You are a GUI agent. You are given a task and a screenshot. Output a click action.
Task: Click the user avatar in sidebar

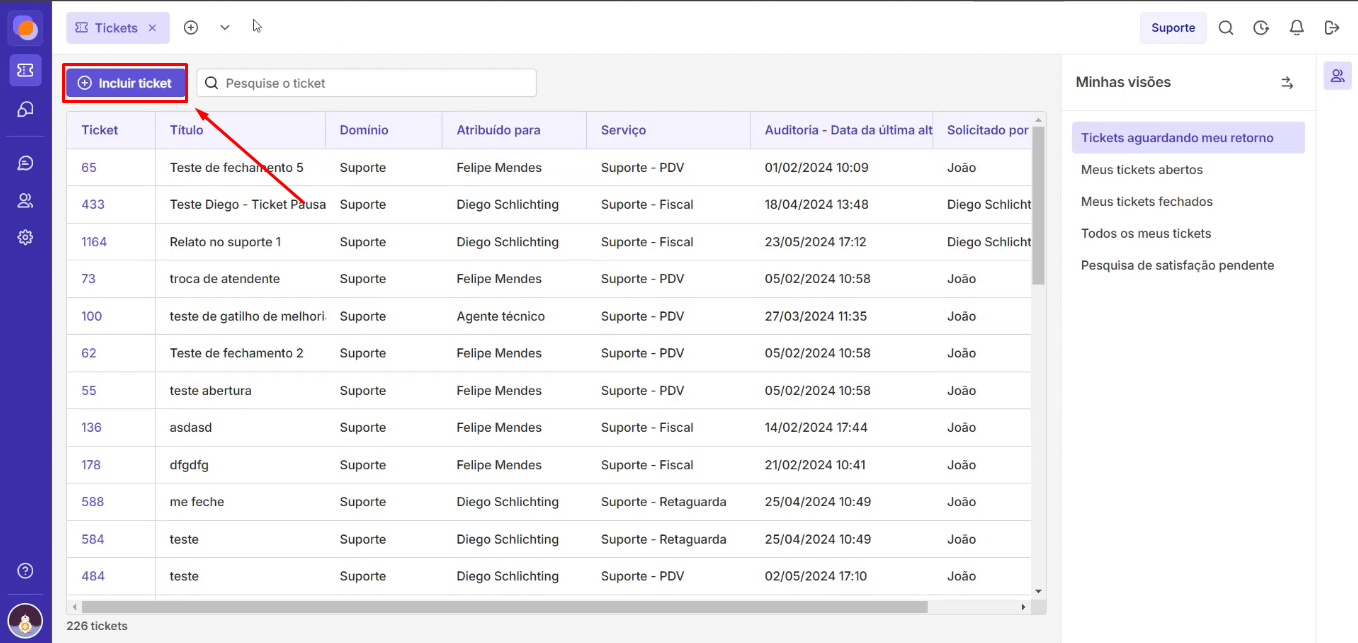pyautogui.click(x=26, y=619)
